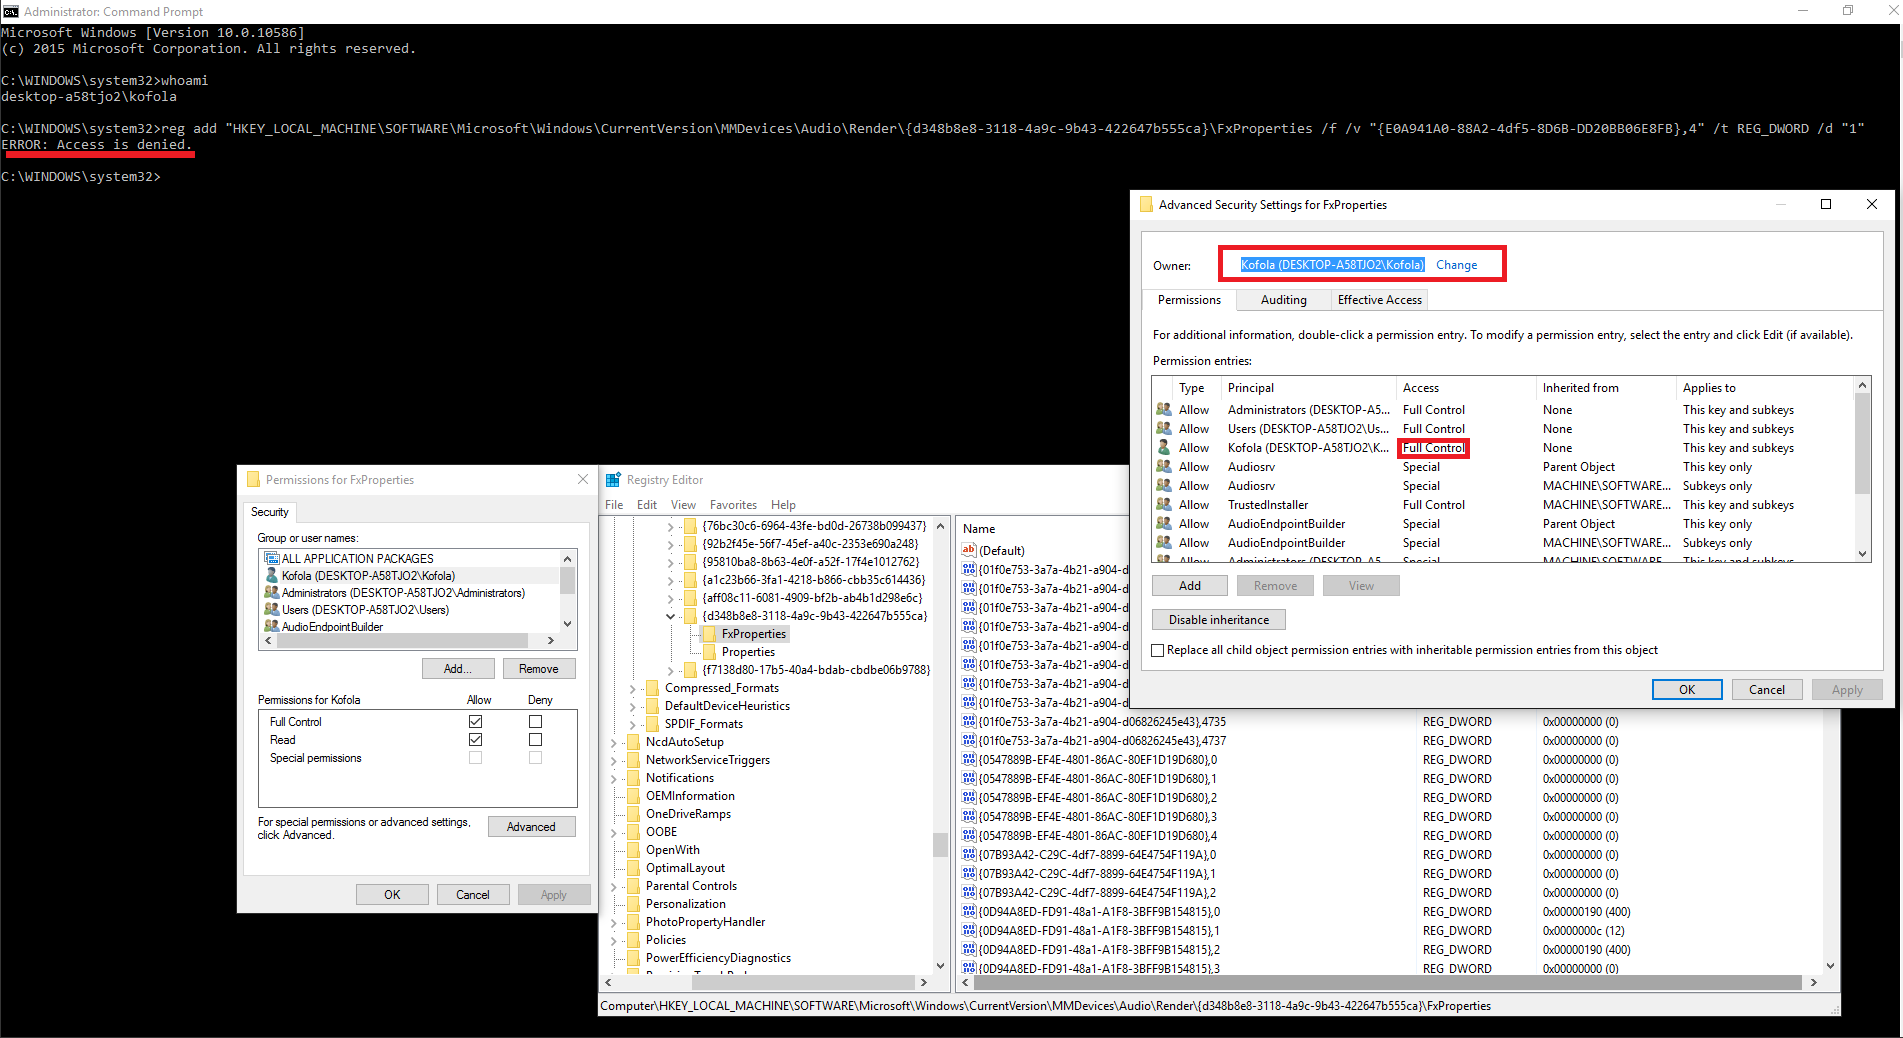This screenshot has height=1038, width=1903.
Task: Open the Edit menu in Registry Editor
Action: 647,505
